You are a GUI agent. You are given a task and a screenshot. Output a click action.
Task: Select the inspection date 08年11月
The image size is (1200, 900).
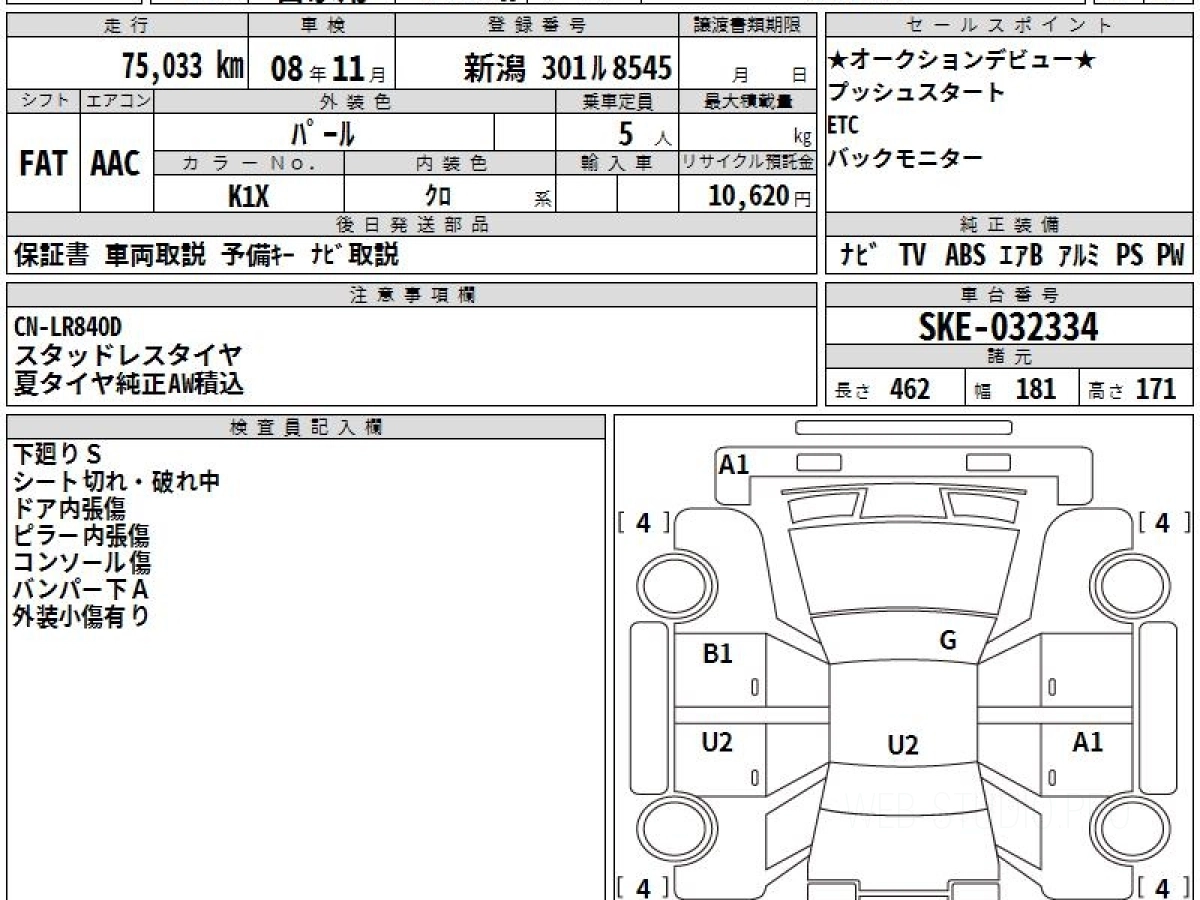(327, 69)
